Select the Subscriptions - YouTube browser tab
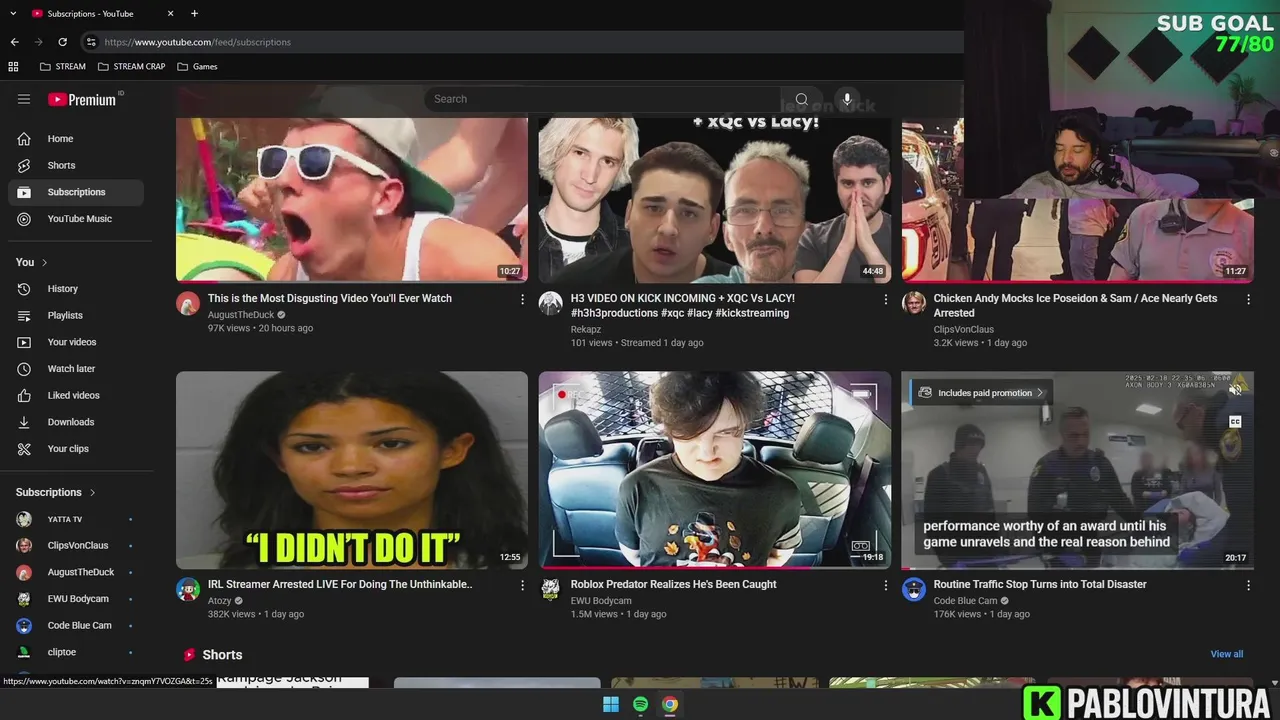 [x=102, y=14]
